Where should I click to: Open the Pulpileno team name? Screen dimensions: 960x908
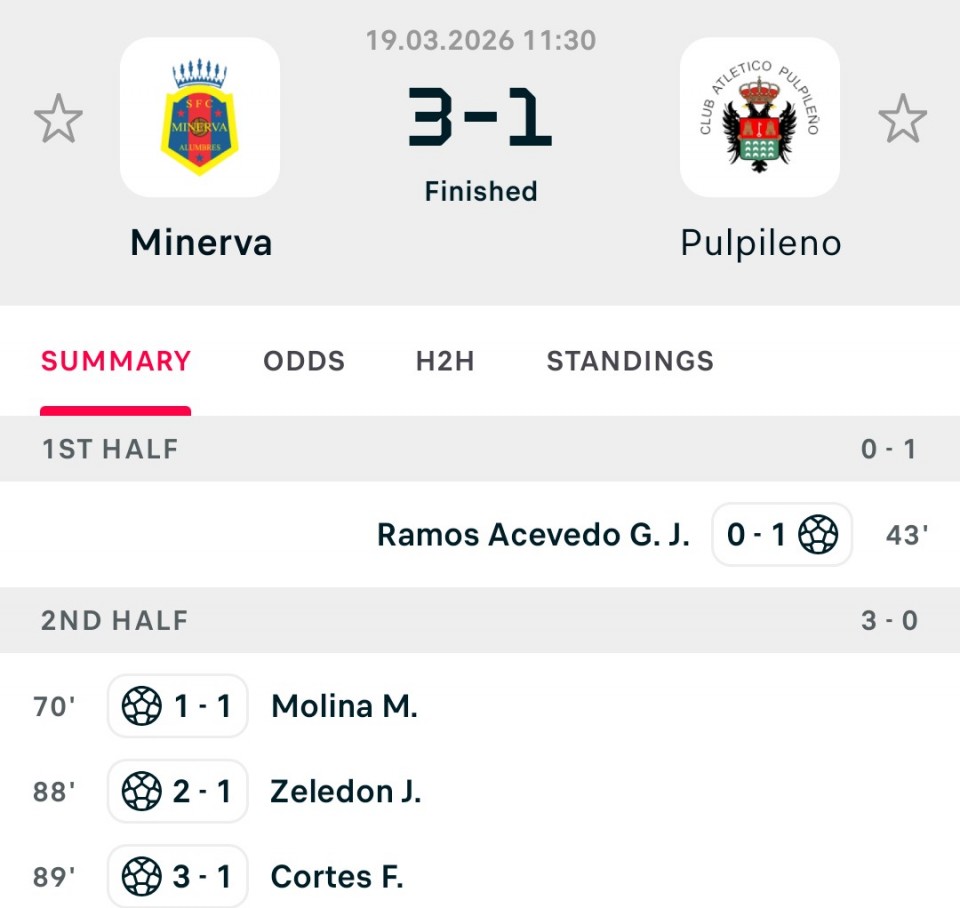(760, 243)
